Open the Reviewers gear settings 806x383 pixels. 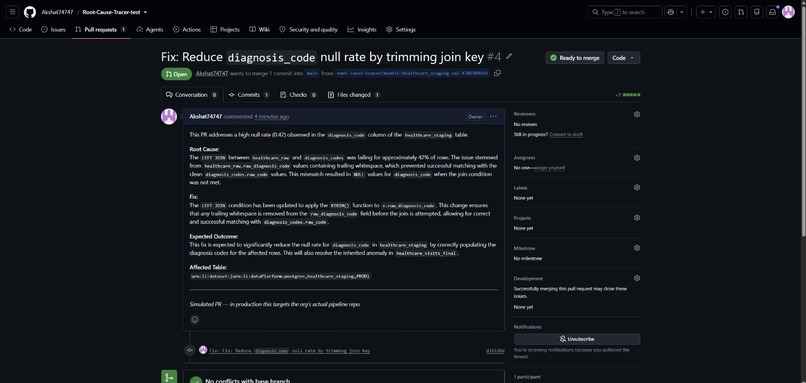click(637, 114)
